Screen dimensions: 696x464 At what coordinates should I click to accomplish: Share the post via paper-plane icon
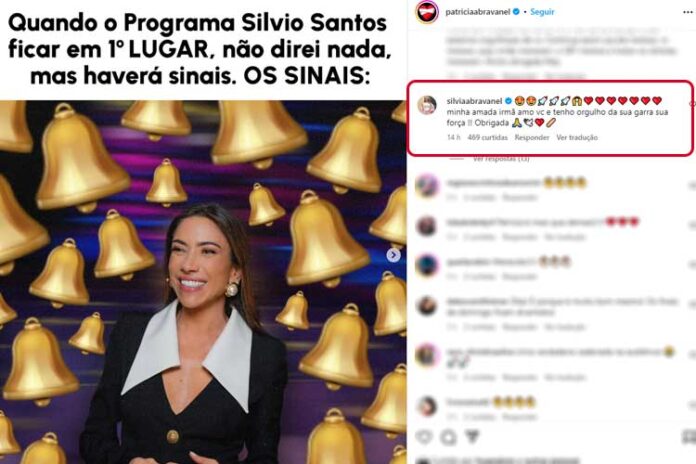(x=472, y=437)
